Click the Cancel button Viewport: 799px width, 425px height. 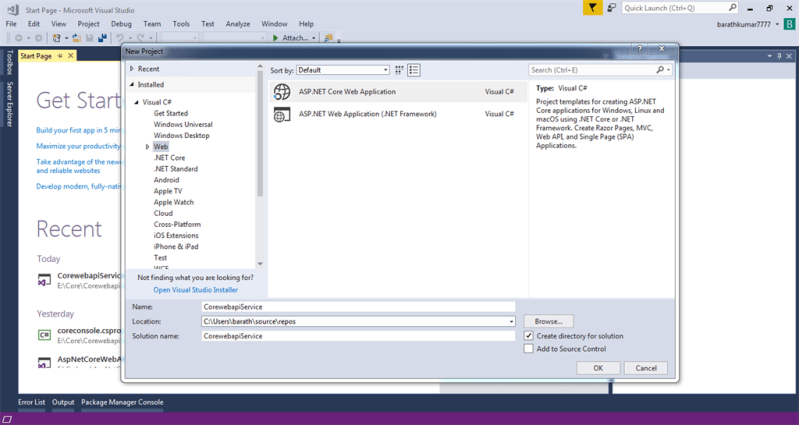(646, 368)
